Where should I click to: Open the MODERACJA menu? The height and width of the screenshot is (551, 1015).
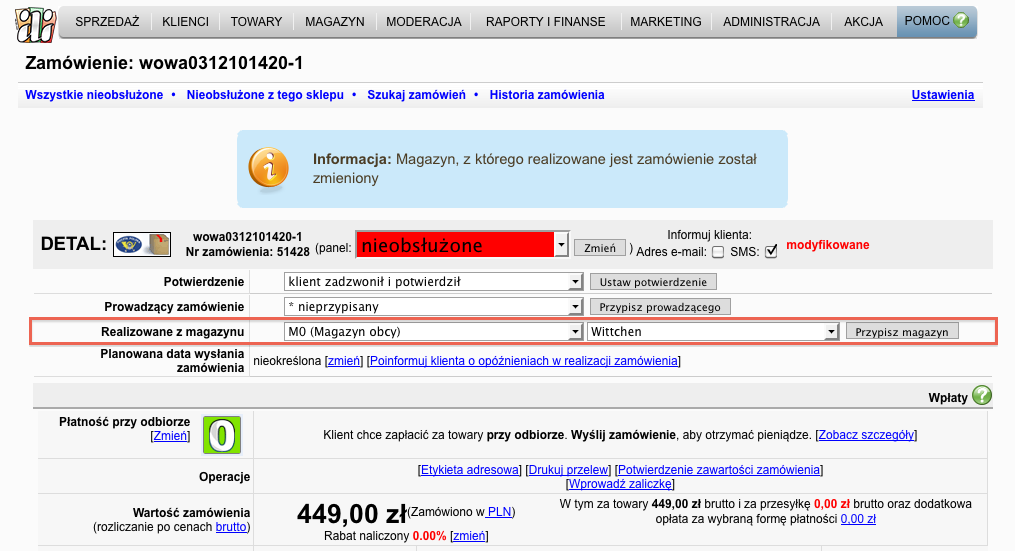[424, 21]
